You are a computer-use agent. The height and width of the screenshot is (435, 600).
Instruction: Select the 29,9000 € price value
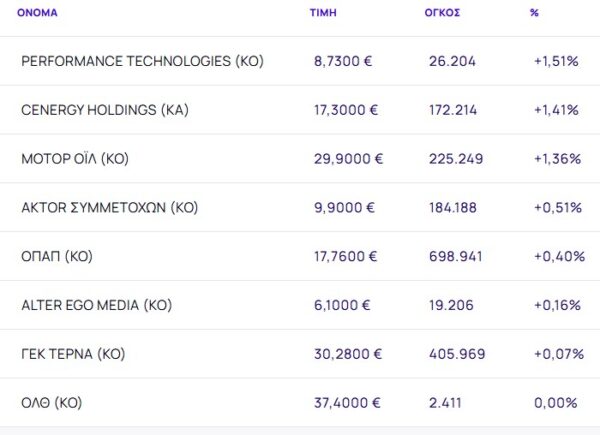348,159
